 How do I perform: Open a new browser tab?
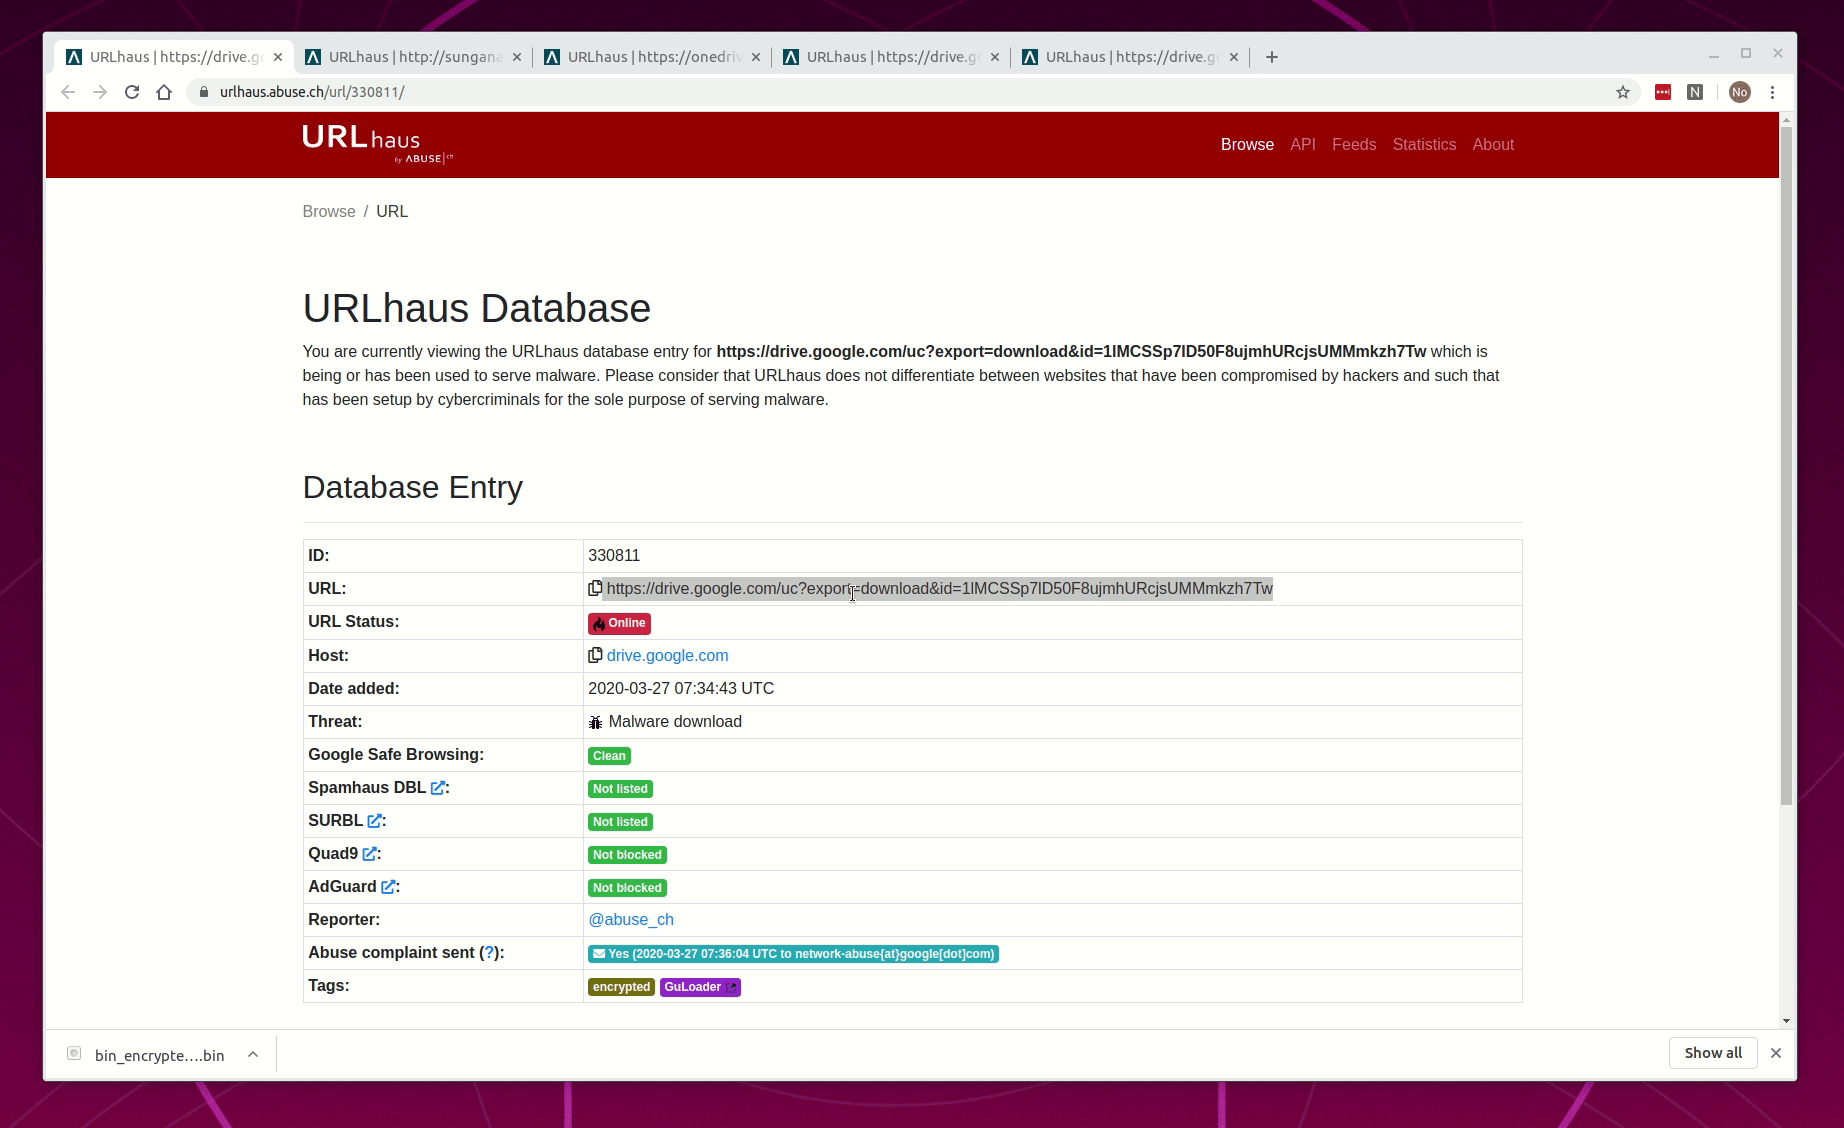point(1272,57)
